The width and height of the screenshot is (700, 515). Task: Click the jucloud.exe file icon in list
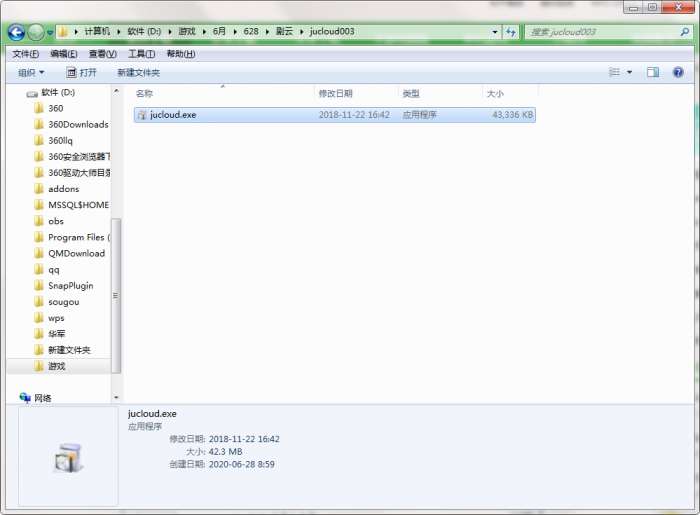[x=142, y=115]
